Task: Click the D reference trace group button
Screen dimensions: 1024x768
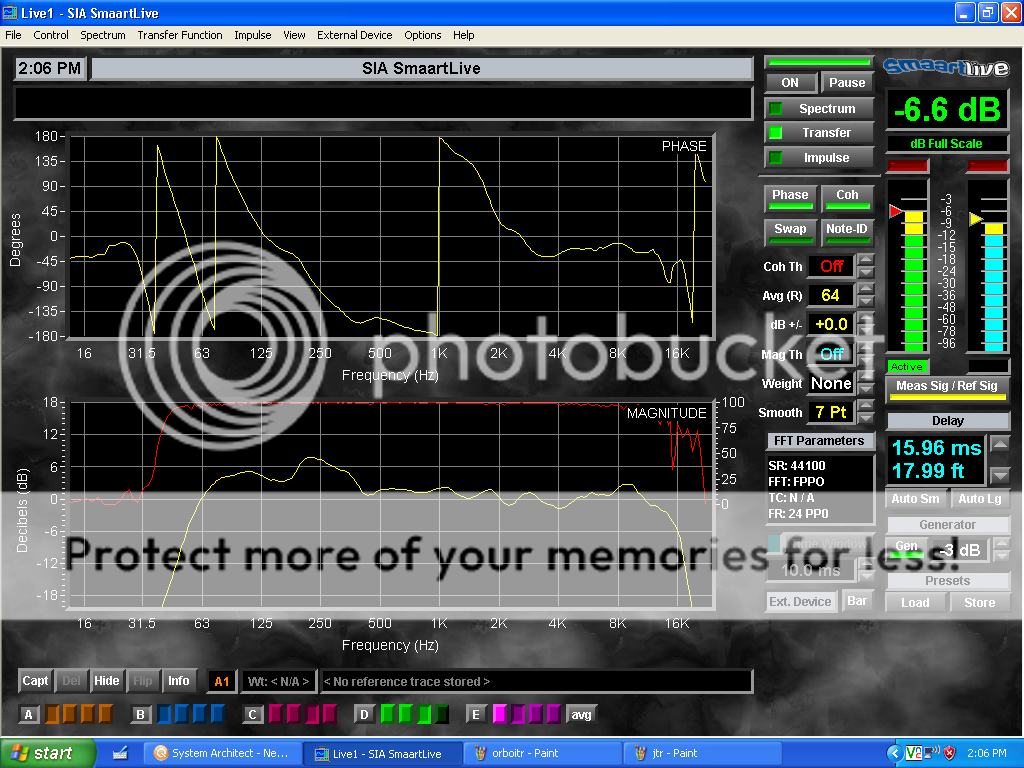Action: (x=365, y=714)
